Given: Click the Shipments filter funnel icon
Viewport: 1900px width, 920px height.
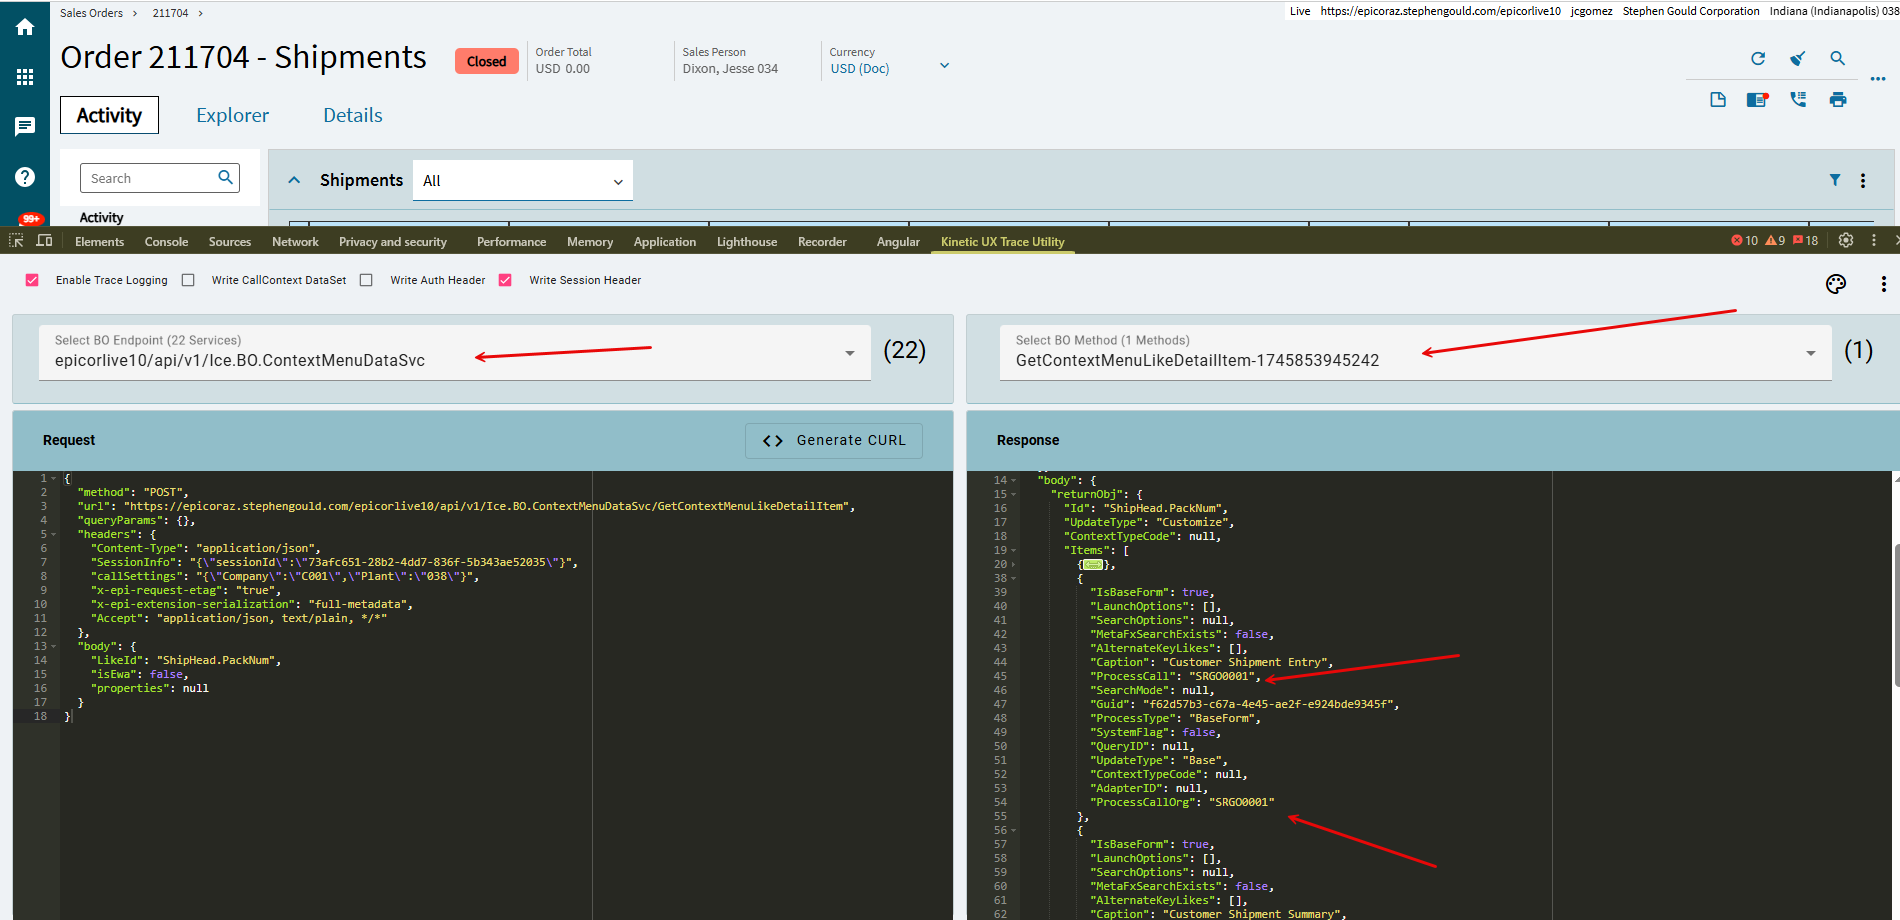Looking at the screenshot, I should point(1835,180).
